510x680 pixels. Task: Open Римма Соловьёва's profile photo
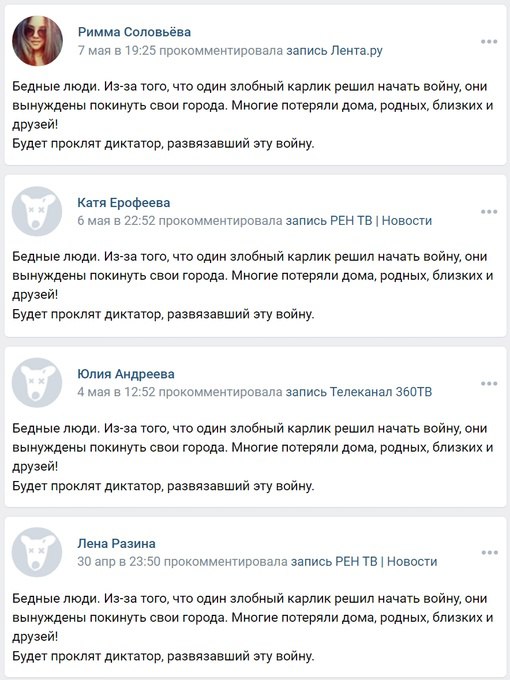coord(37,41)
